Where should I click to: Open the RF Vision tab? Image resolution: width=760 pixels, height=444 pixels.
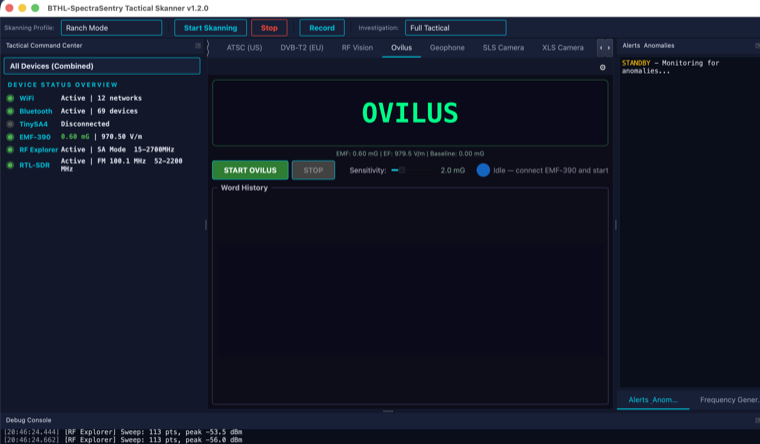(x=357, y=48)
